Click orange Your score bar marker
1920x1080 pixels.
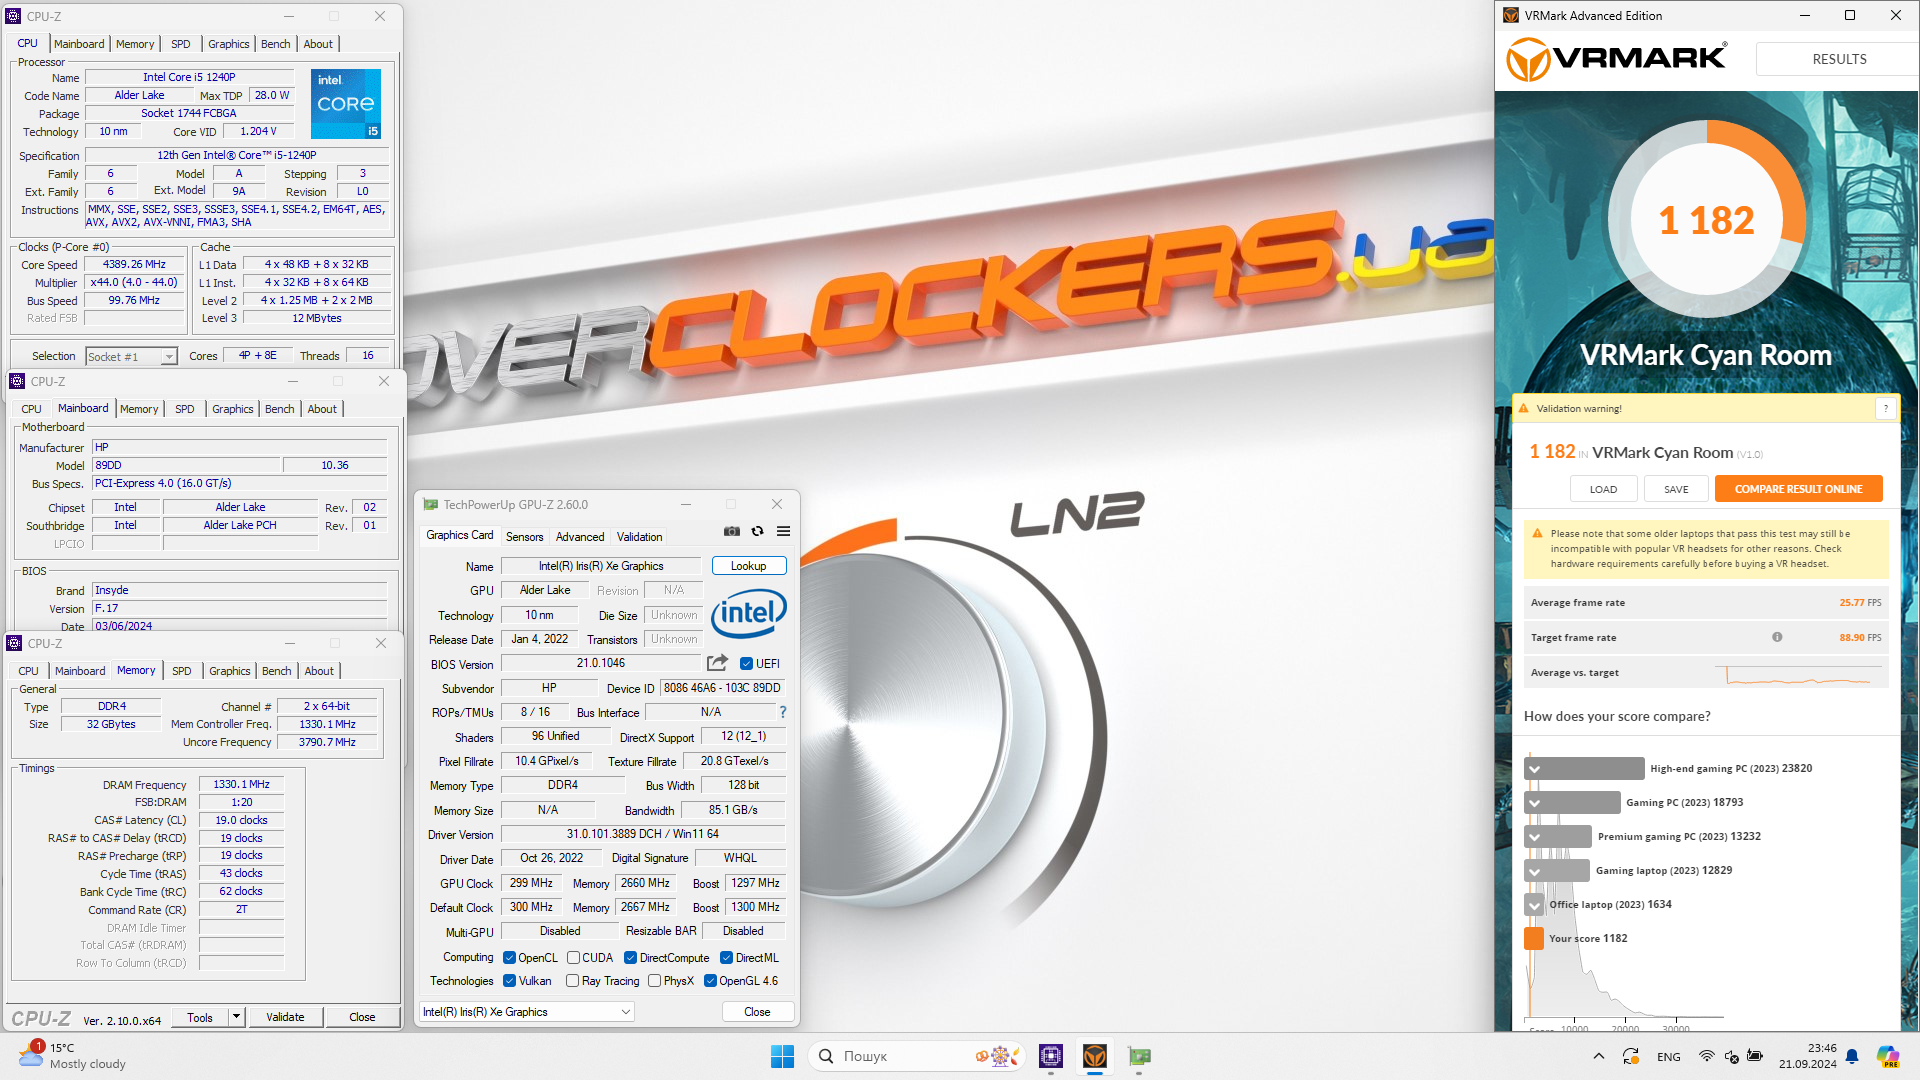pos(1533,938)
